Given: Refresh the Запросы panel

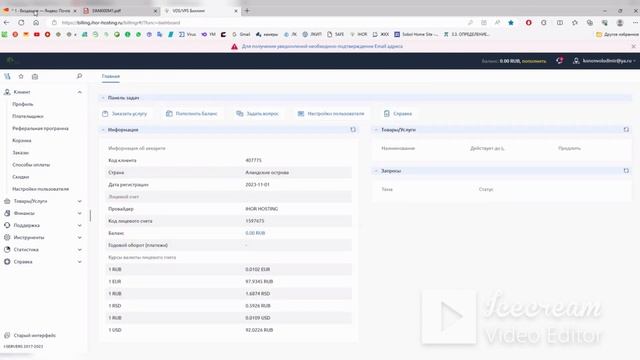Looking at the screenshot, I should (626, 171).
